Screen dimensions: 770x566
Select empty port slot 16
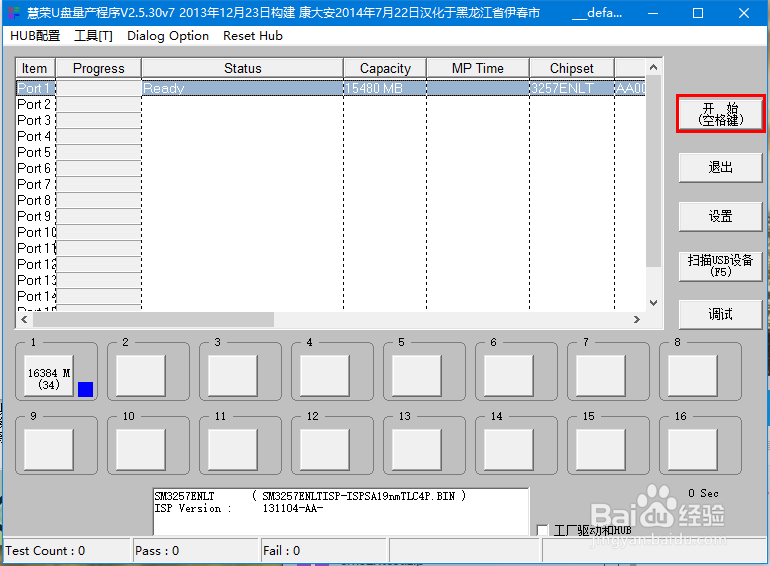pyautogui.click(x=693, y=450)
